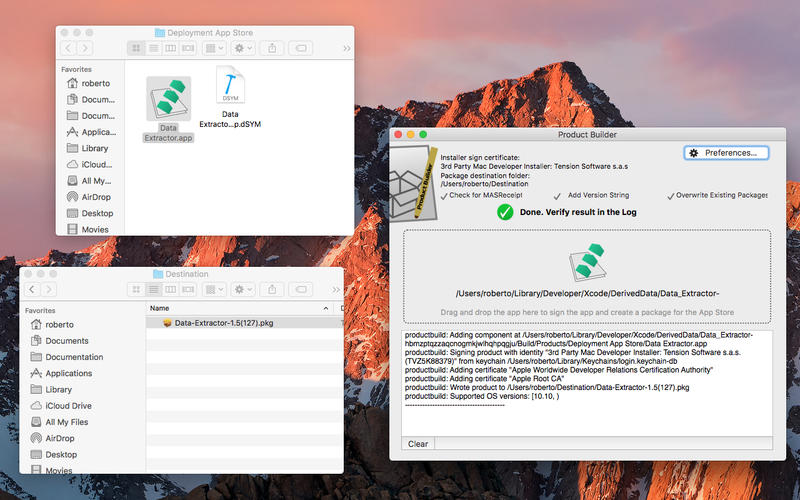Open AirDrop in Deployment App Store sidebar
This screenshot has height=500, width=800.
pyautogui.click(x=89, y=197)
